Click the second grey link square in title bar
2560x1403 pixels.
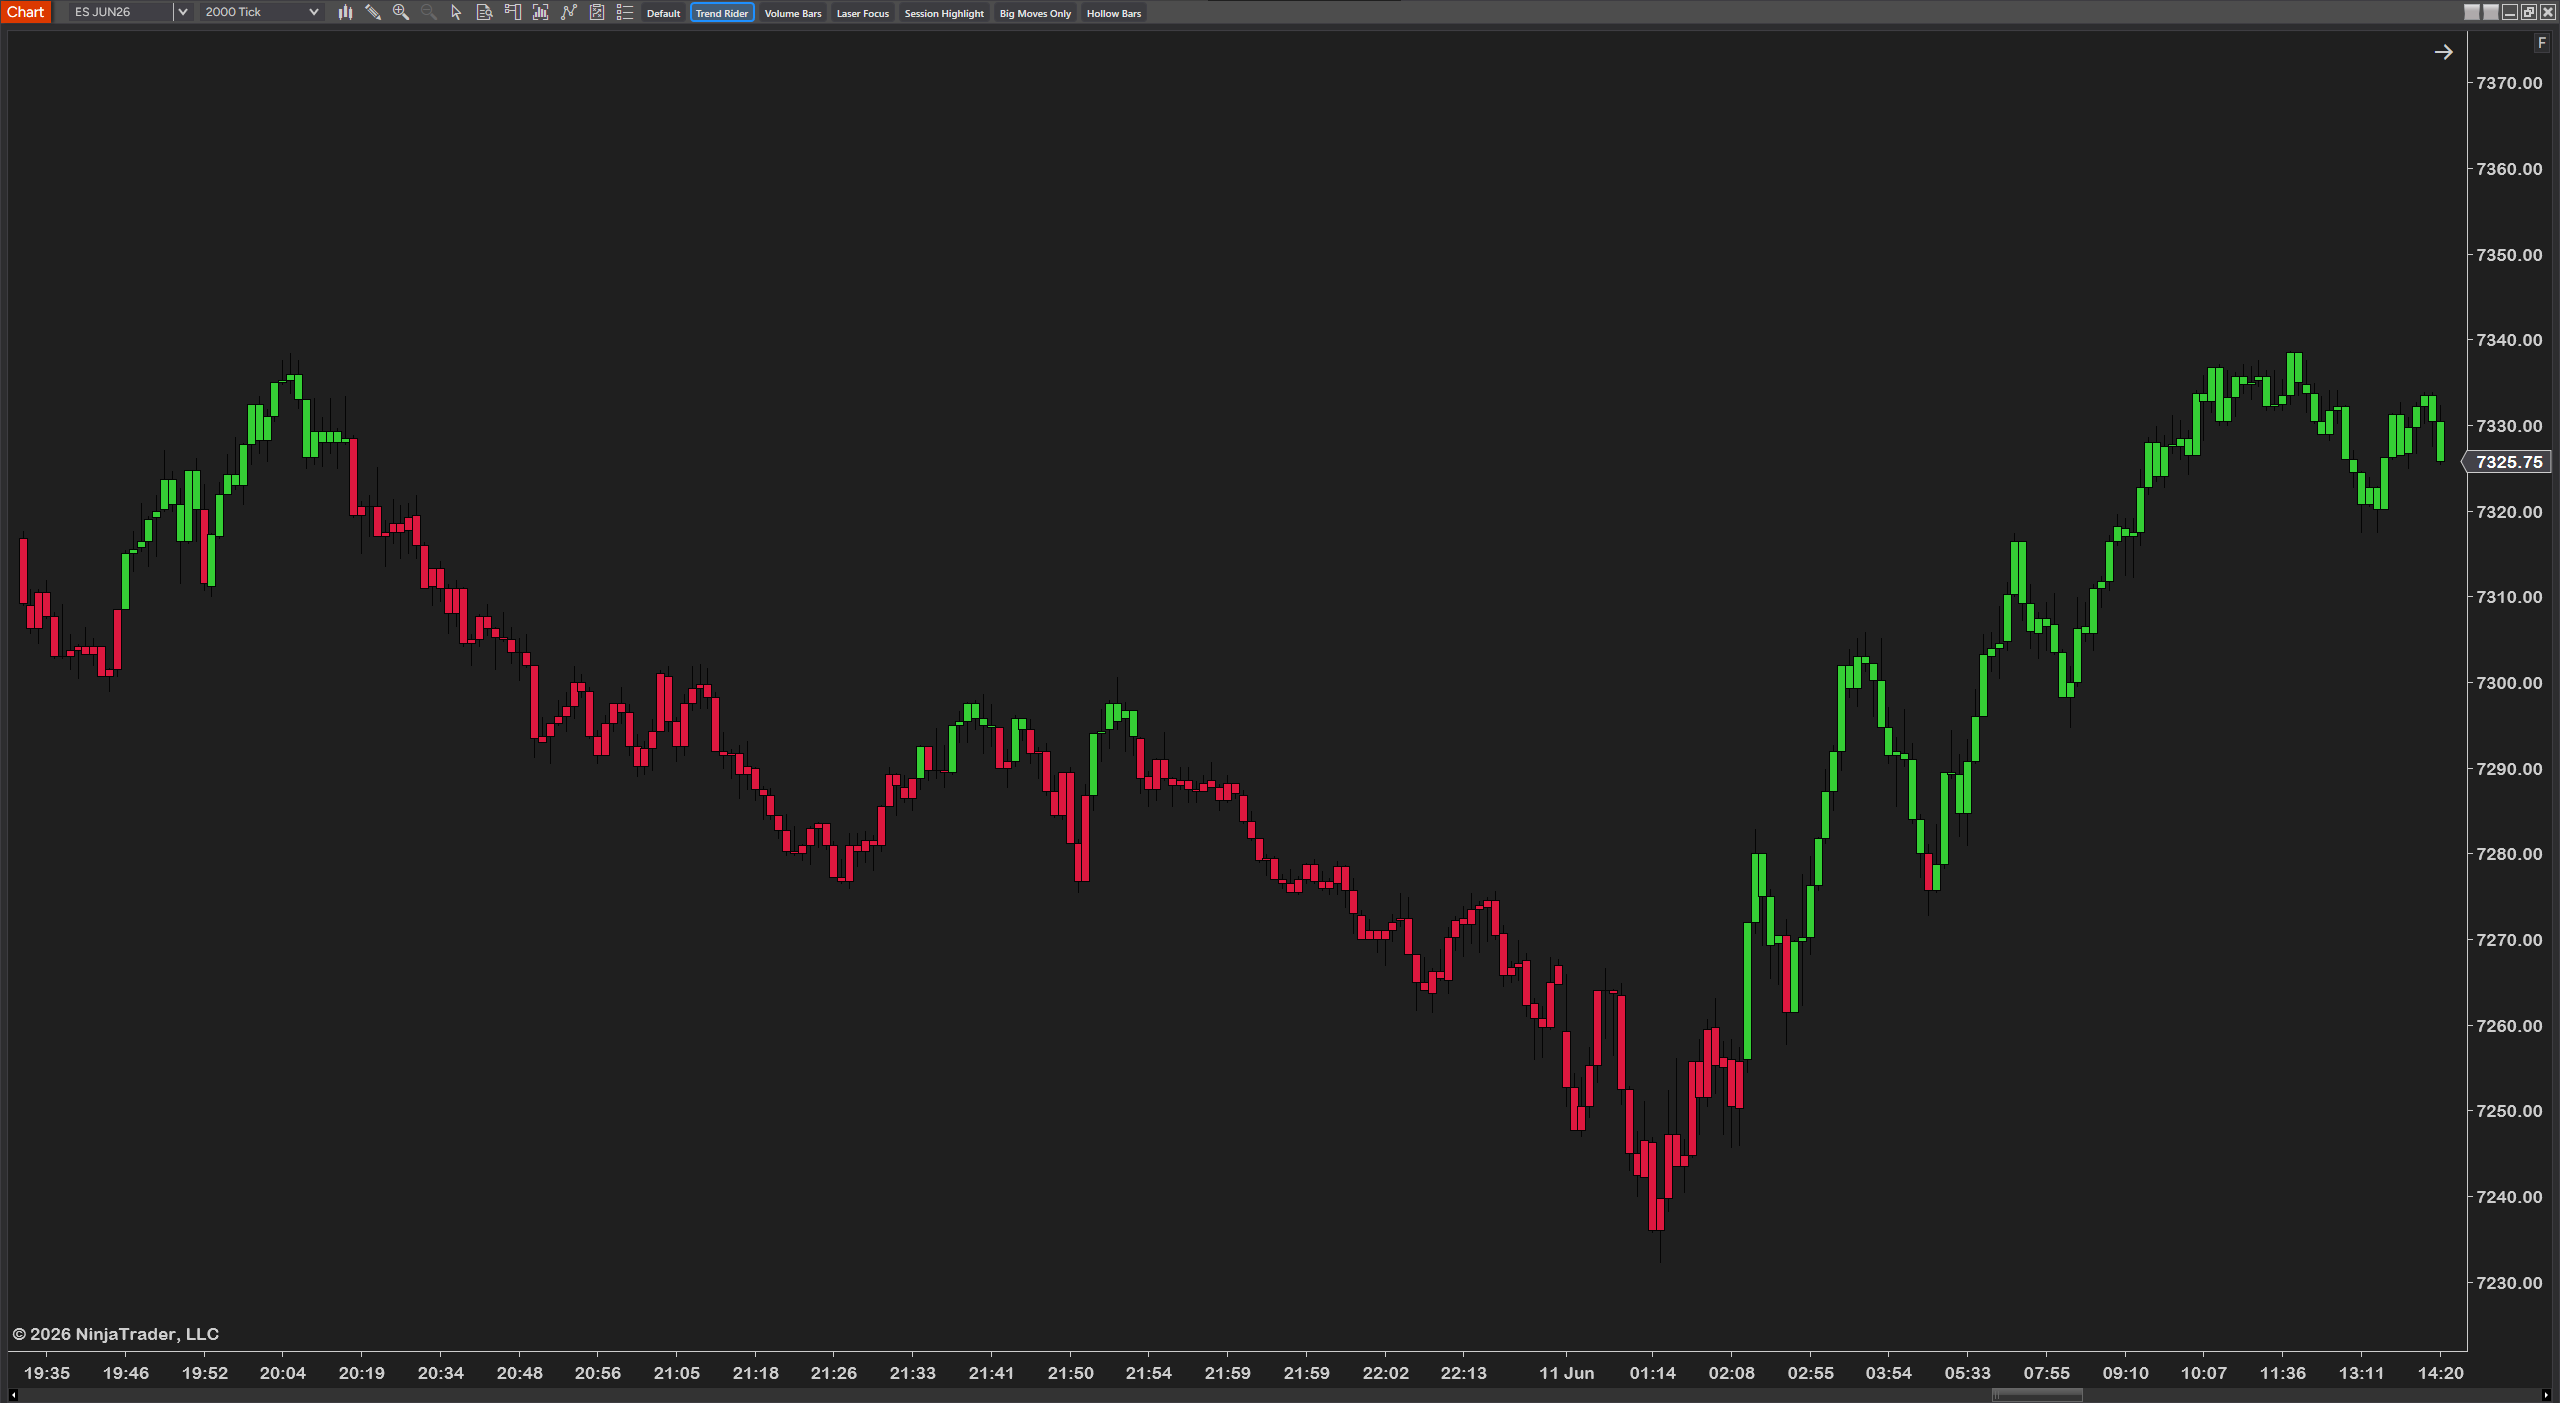tap(2491, 12)
